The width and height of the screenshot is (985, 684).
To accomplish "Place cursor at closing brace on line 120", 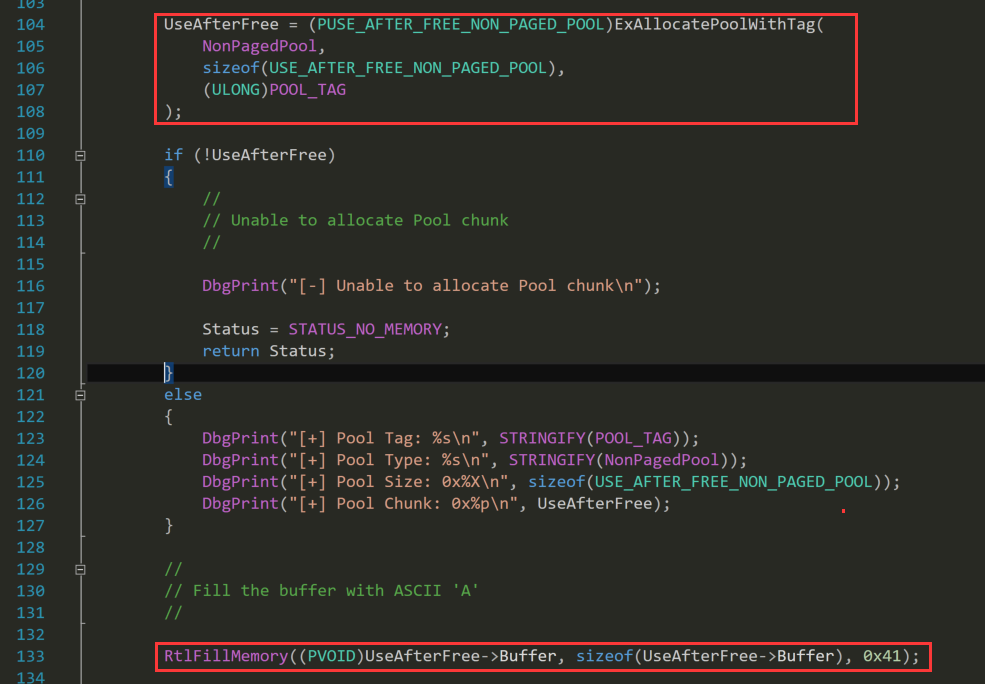I will pos(168,373).
